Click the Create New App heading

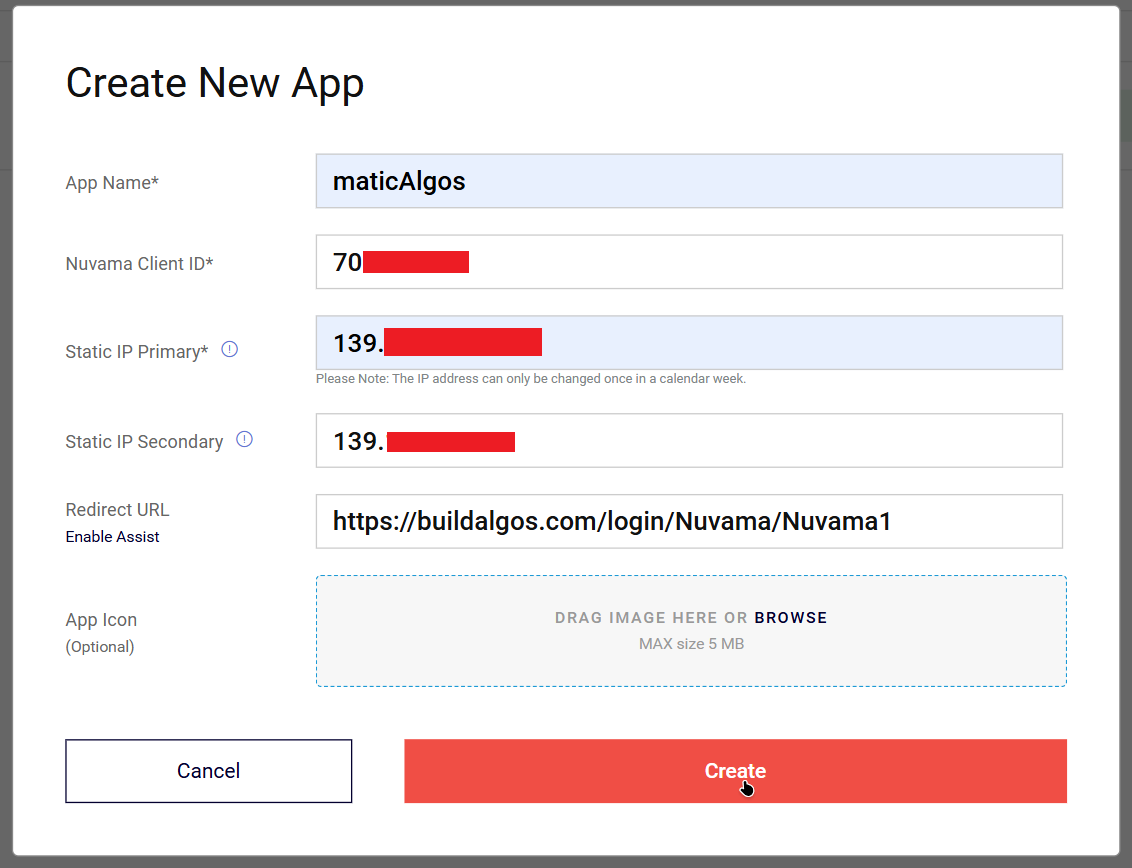point(215,83)
